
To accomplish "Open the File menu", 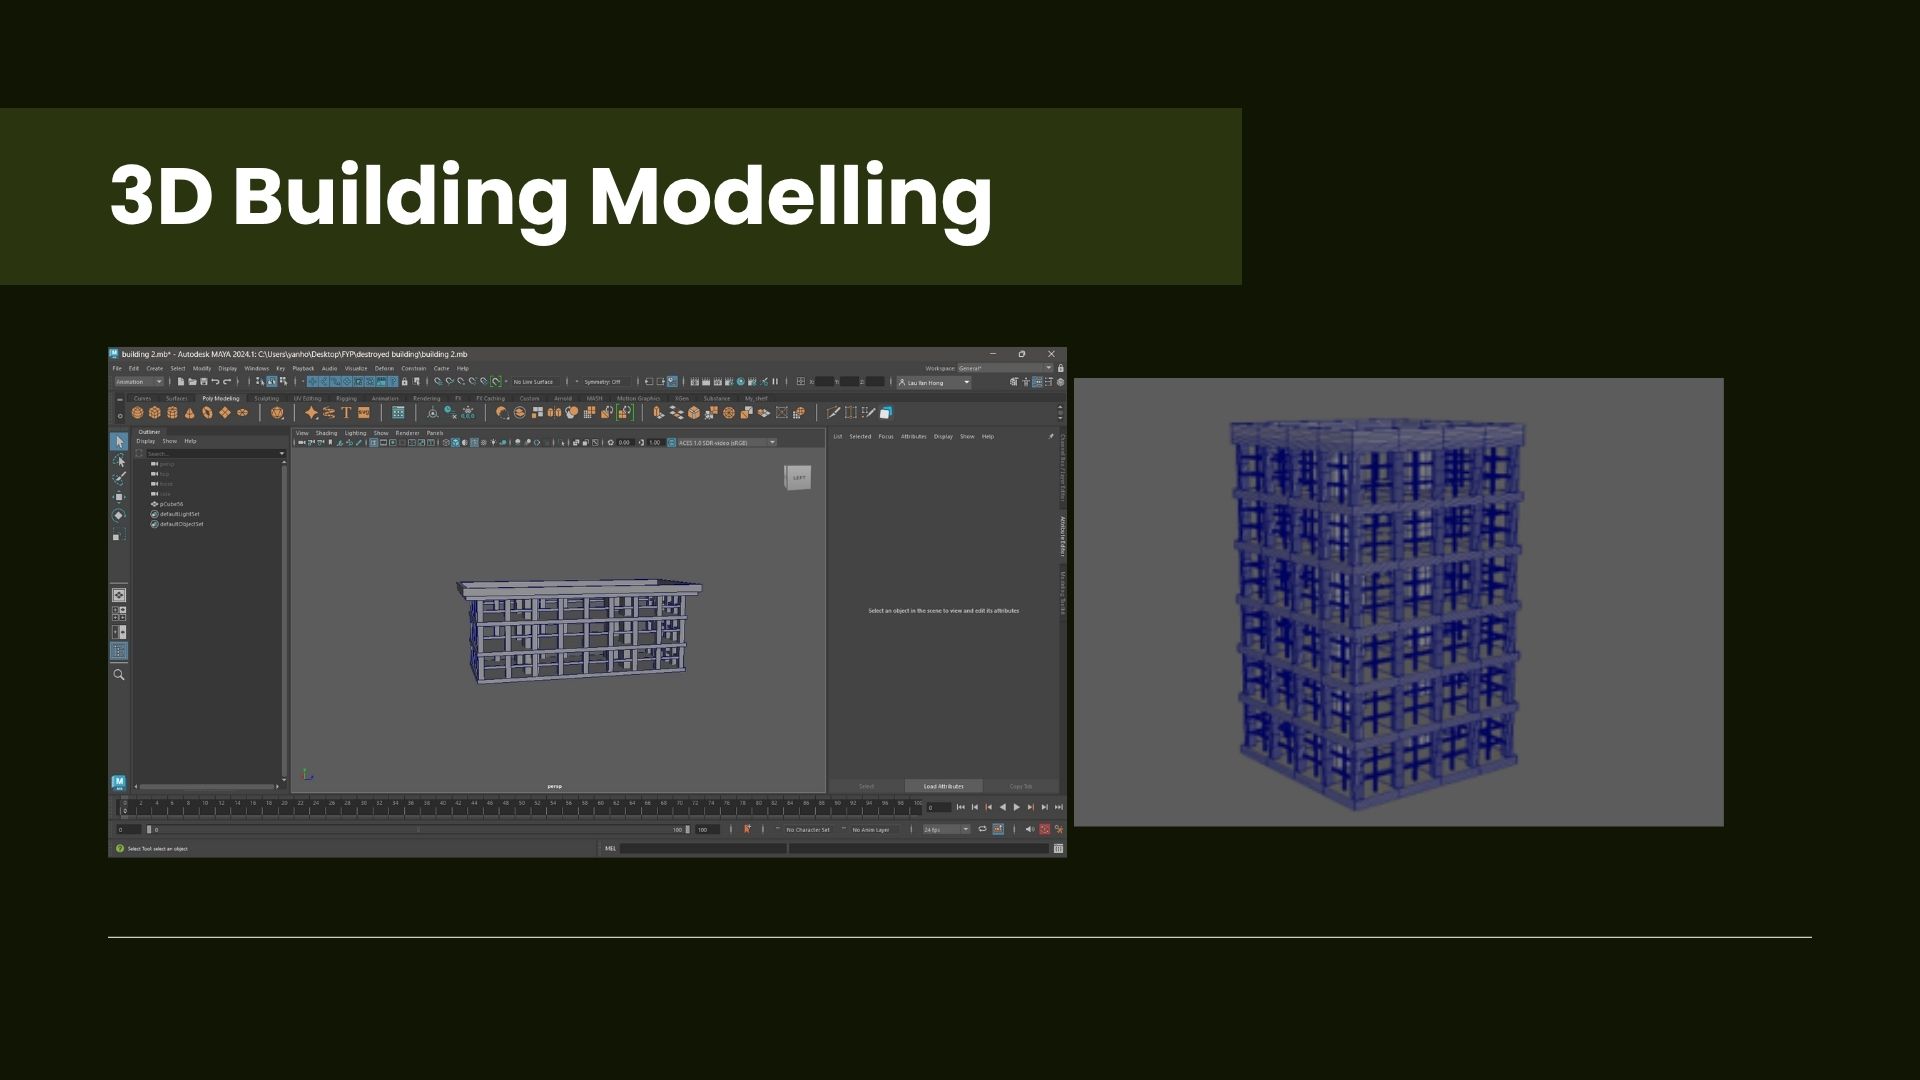I will pos(117,368).
